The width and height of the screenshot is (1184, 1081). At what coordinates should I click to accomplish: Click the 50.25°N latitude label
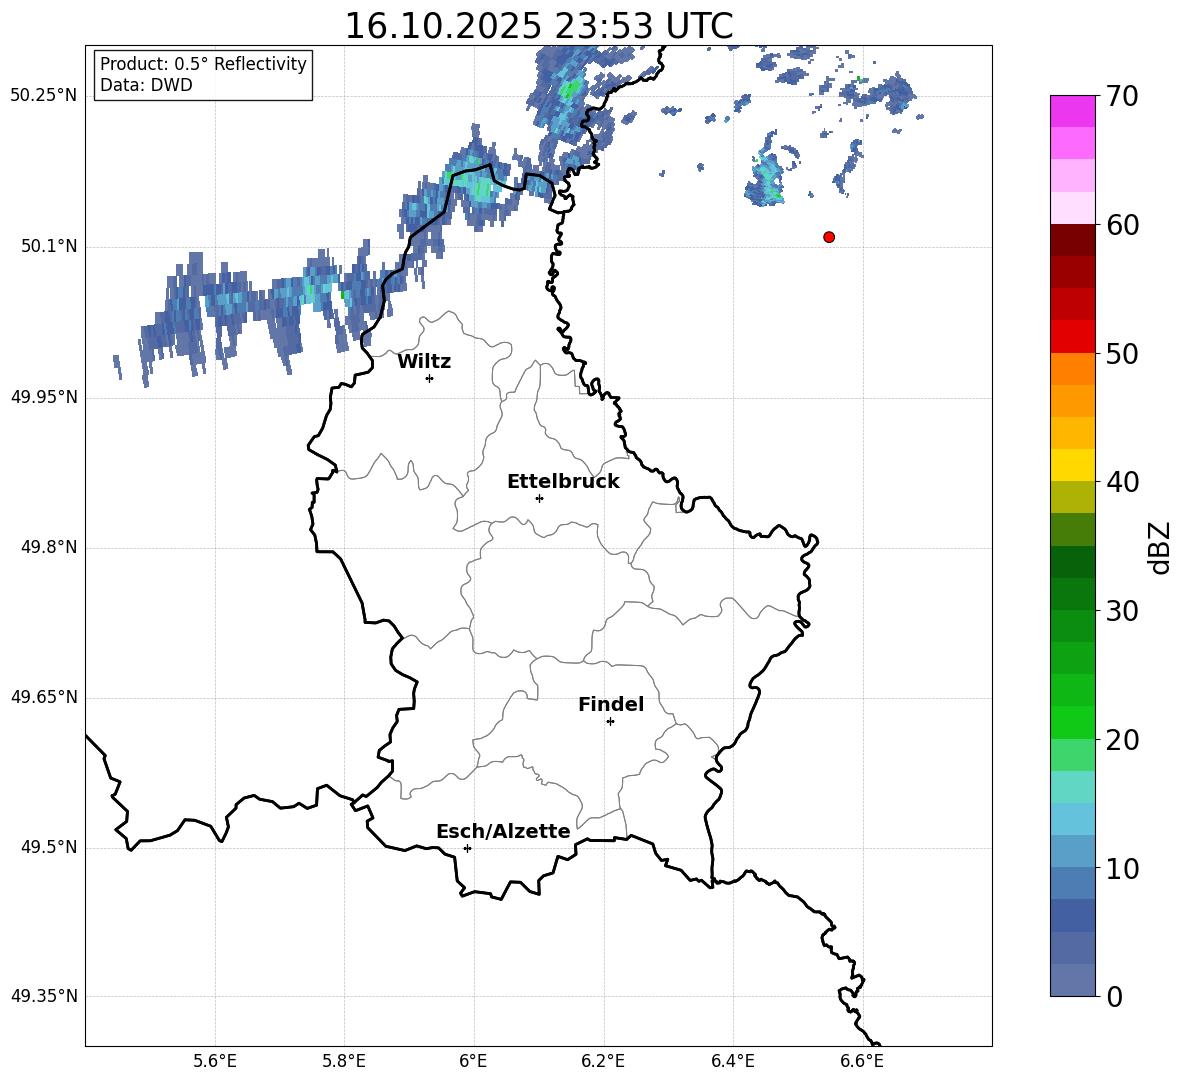point(44,96)
